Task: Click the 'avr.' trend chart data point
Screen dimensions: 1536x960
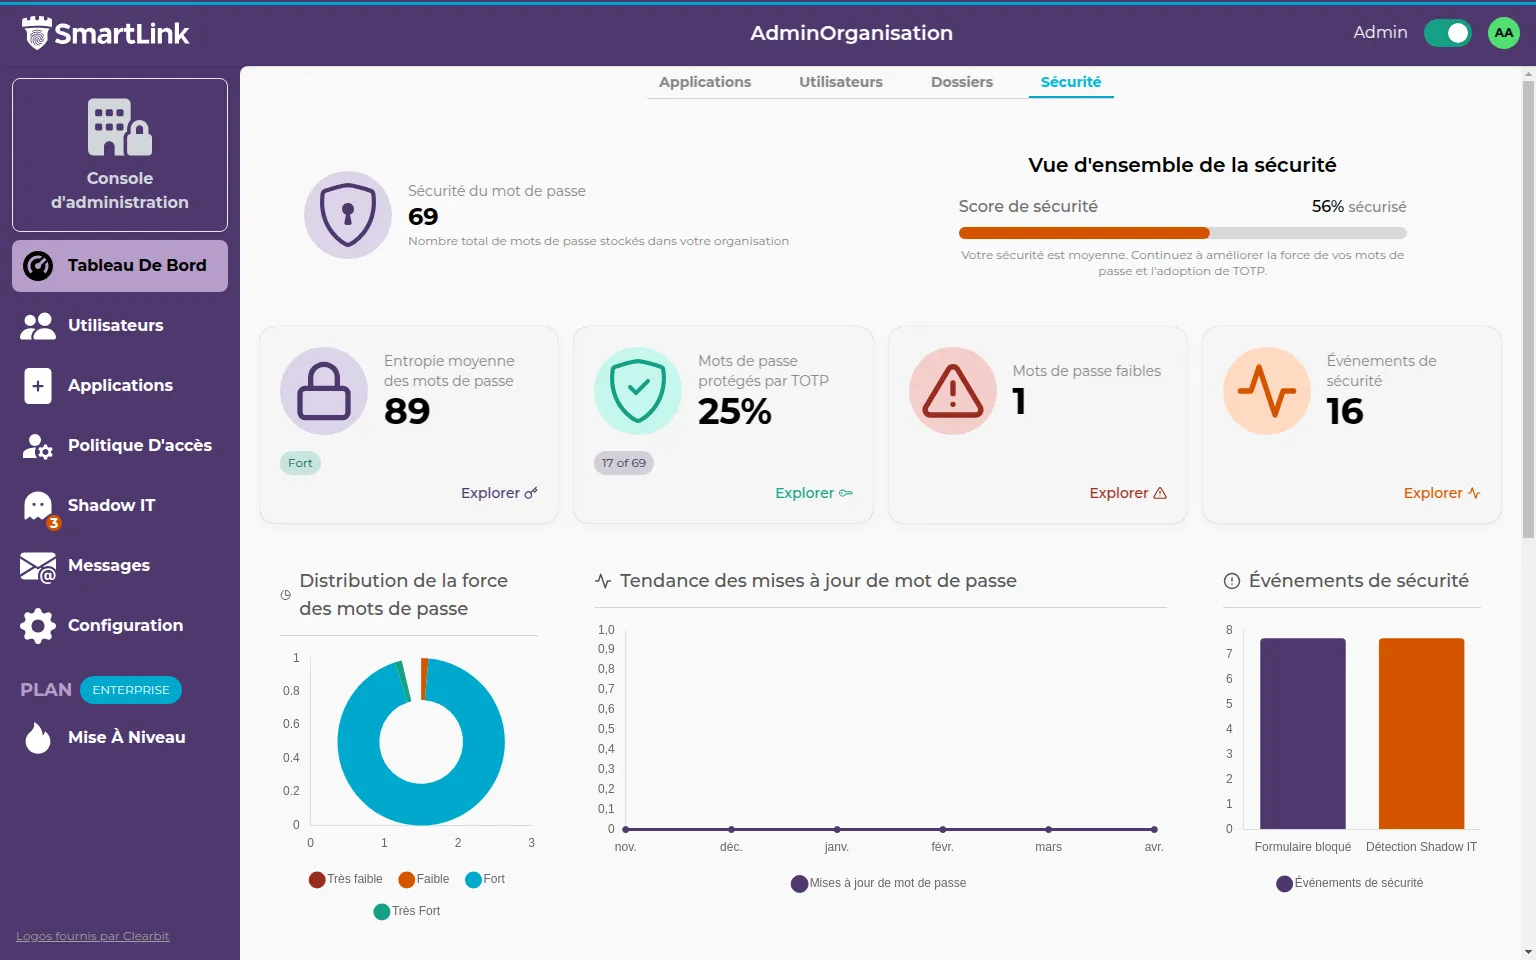Action: pos(1154,829)
